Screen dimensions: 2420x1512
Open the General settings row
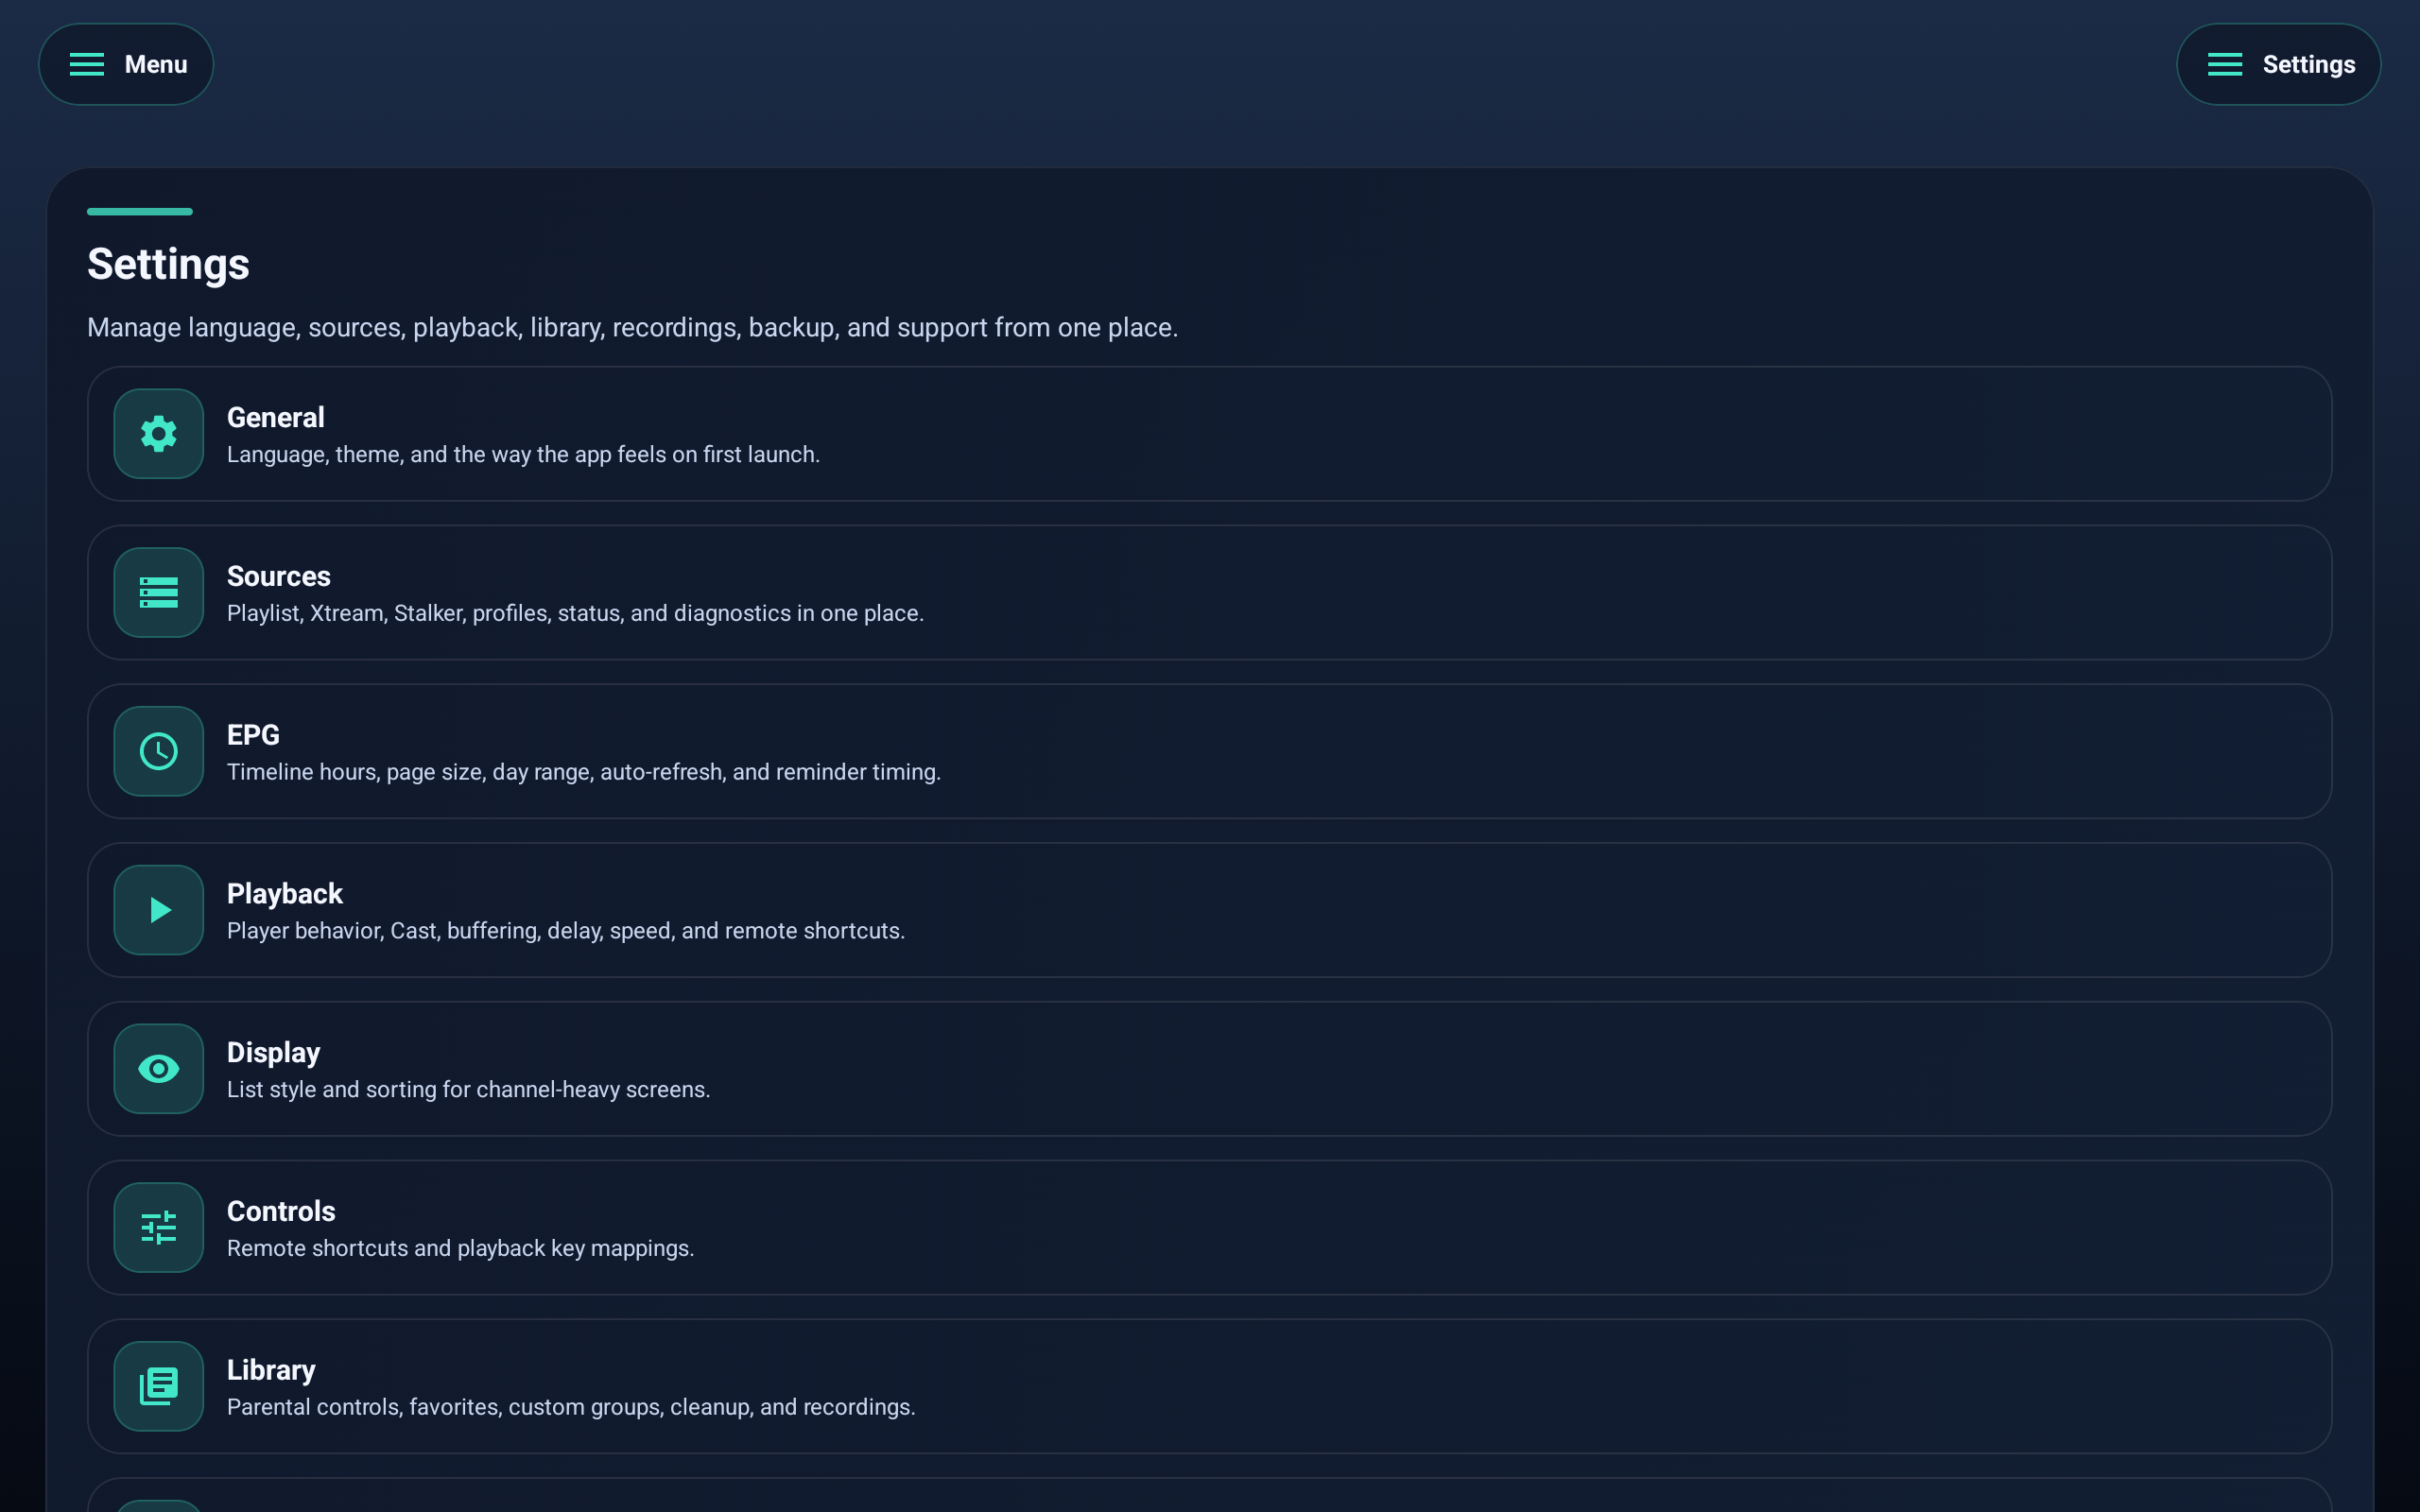(1210, 434)
